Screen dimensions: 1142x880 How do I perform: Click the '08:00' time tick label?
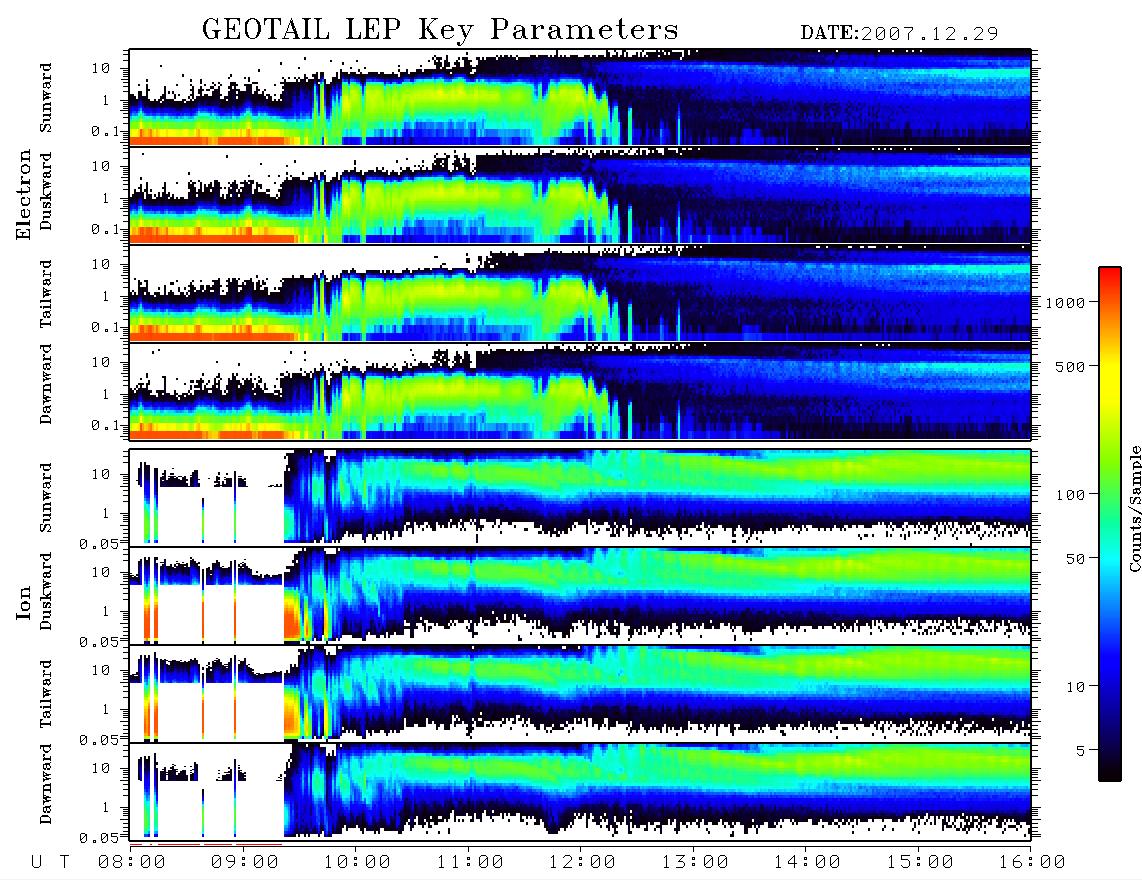click(x=132, y=863)
